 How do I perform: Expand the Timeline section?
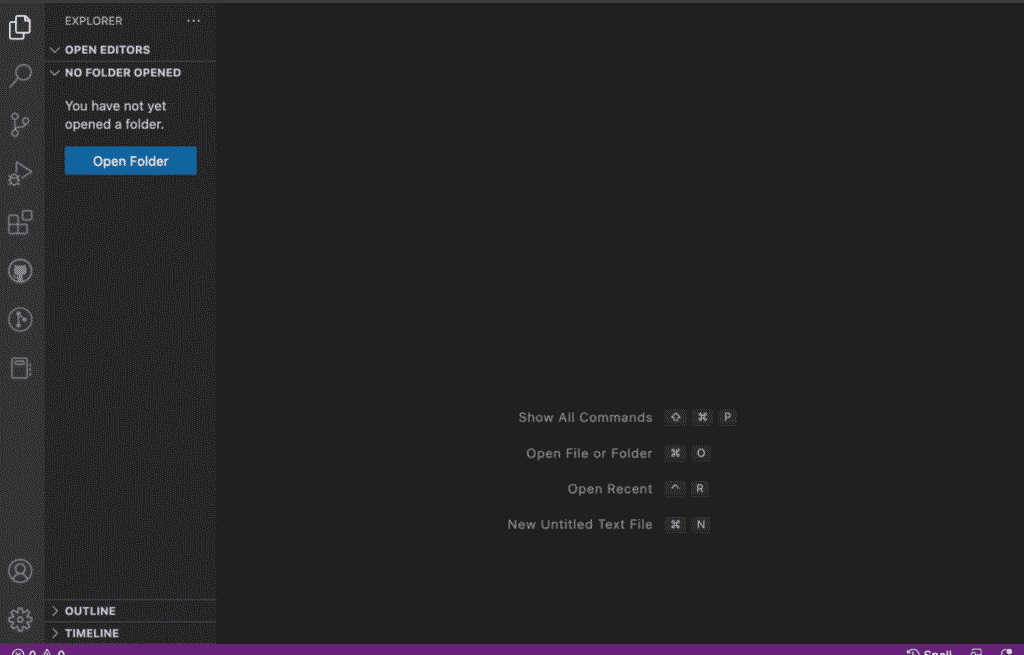coord(91,633)
